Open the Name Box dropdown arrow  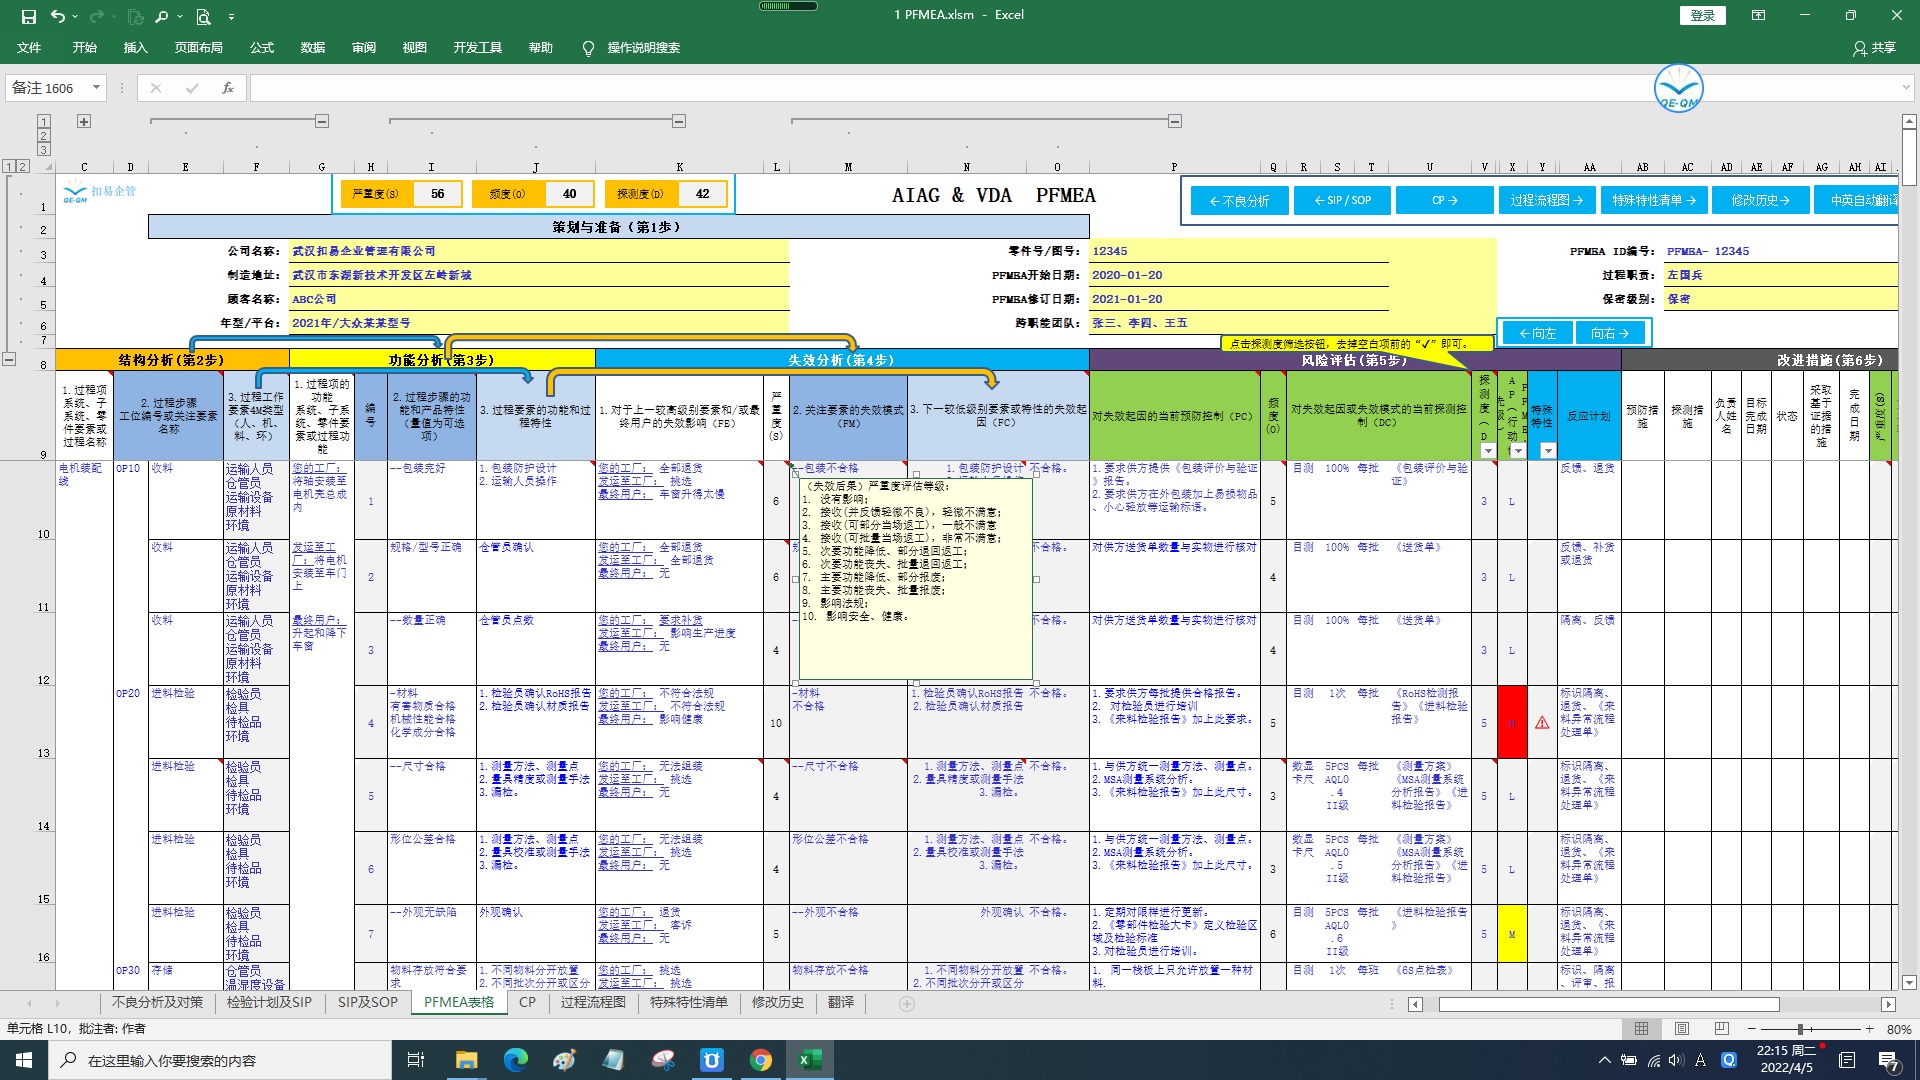pyautogui.click(x=96, y=88)
